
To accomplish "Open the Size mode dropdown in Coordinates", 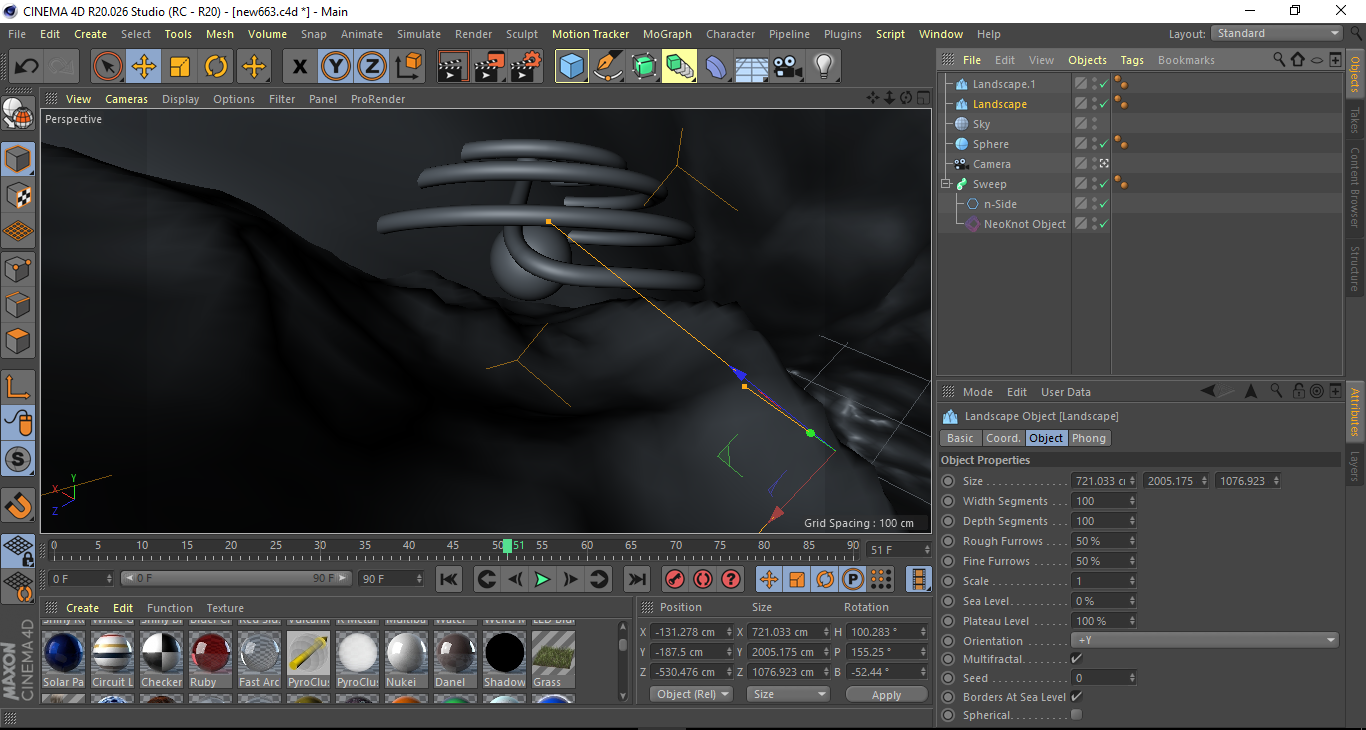I will [788, 694].
